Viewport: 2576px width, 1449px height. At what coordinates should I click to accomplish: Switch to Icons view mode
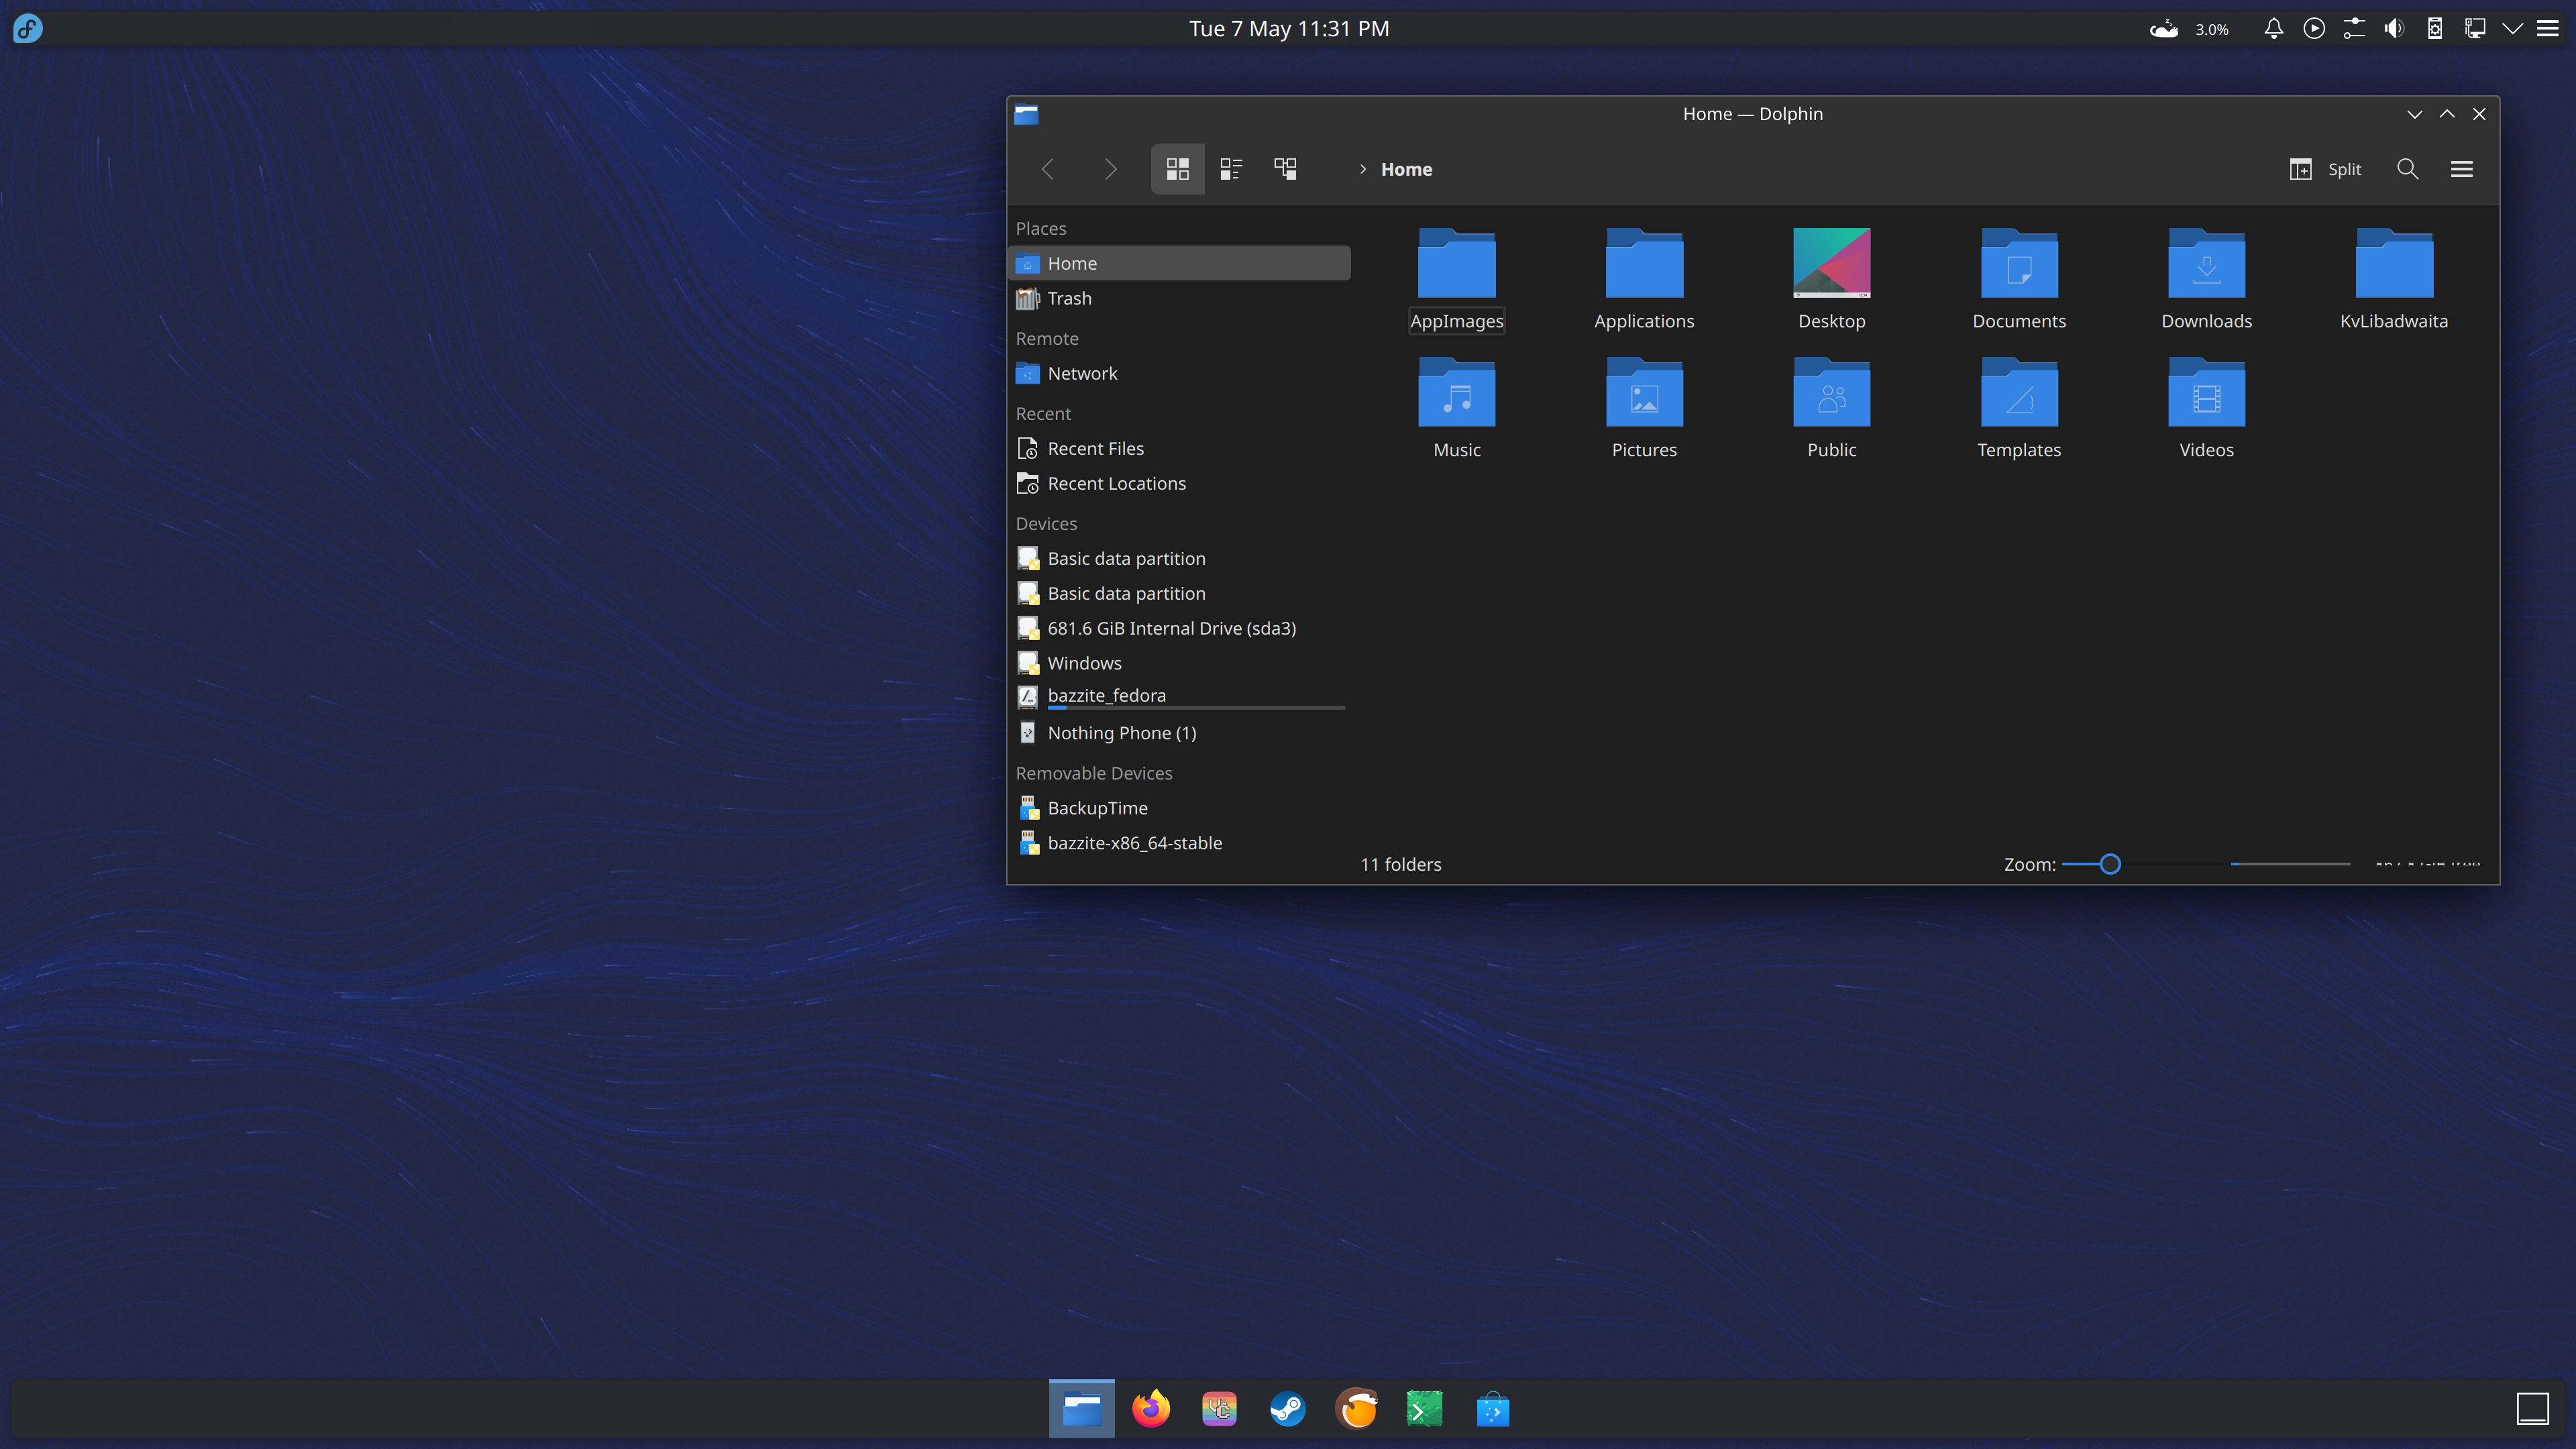click(1177, 169)
